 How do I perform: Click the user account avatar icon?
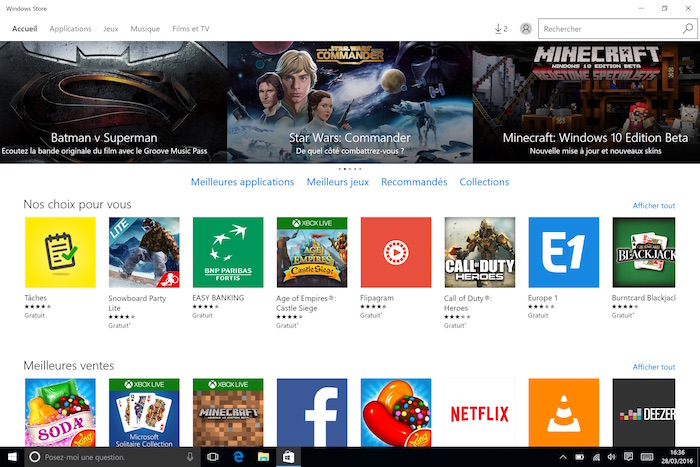click(526, 29)
